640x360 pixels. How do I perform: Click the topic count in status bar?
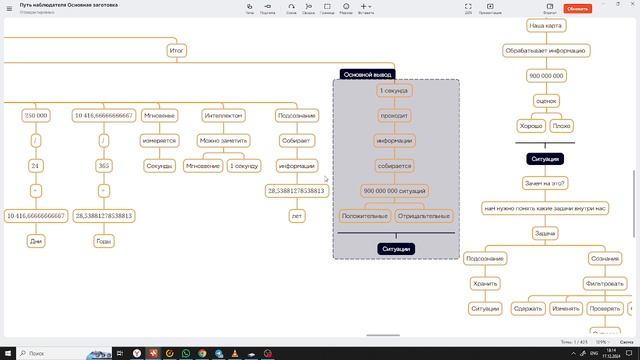(574, 342)
